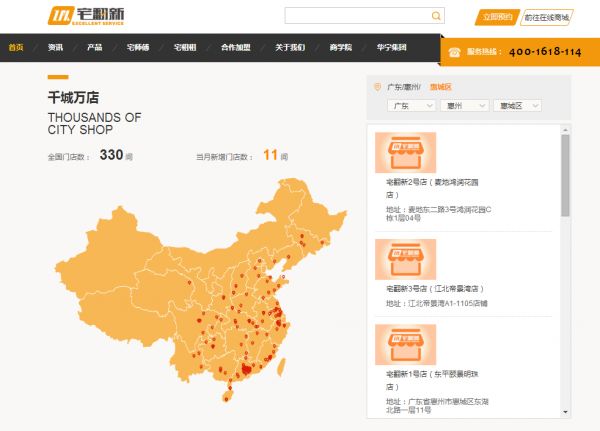Open the 宅翻新2号店 store thumbnail

[x=405, y=153]
